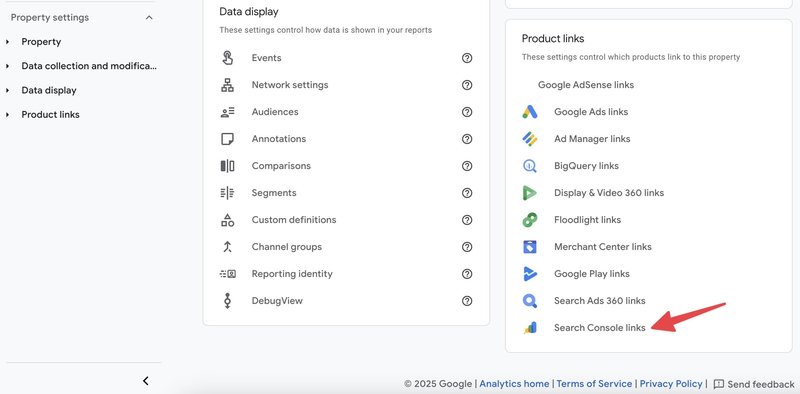This screenshot has height=394, width=800.
Task: Open Search Console links
Action: point(599,328)
